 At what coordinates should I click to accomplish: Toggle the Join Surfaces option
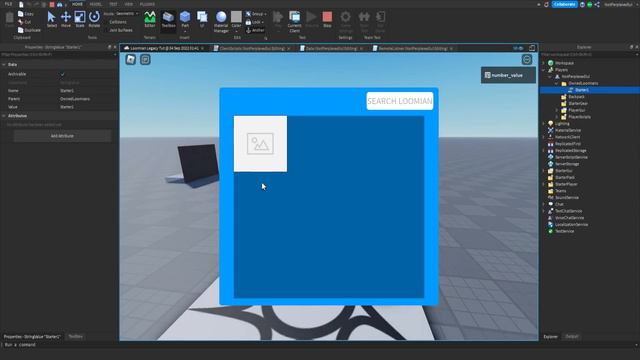(x=120, y=30)
